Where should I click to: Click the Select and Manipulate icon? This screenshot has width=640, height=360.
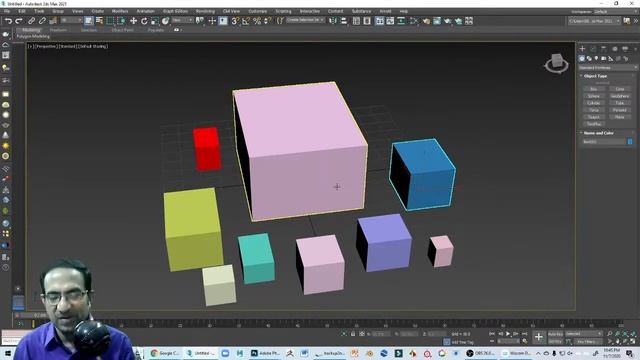point(212,21)
